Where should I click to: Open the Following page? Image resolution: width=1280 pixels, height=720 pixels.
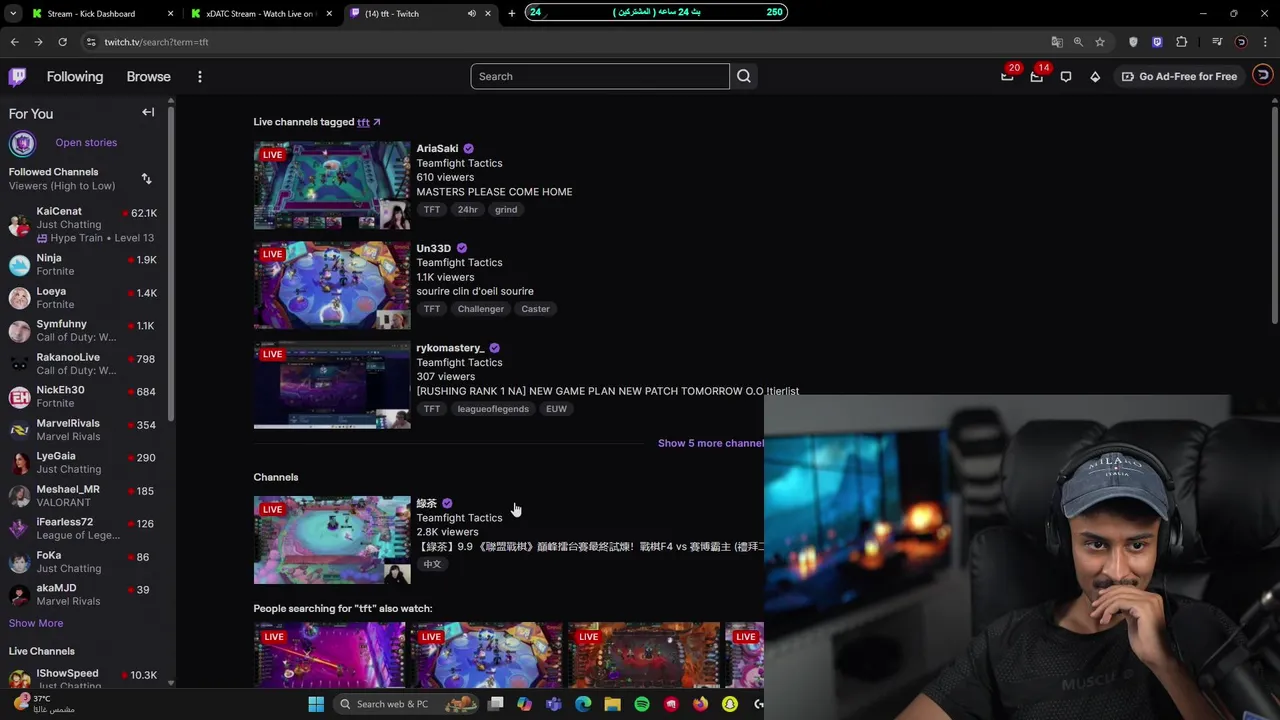75,77
